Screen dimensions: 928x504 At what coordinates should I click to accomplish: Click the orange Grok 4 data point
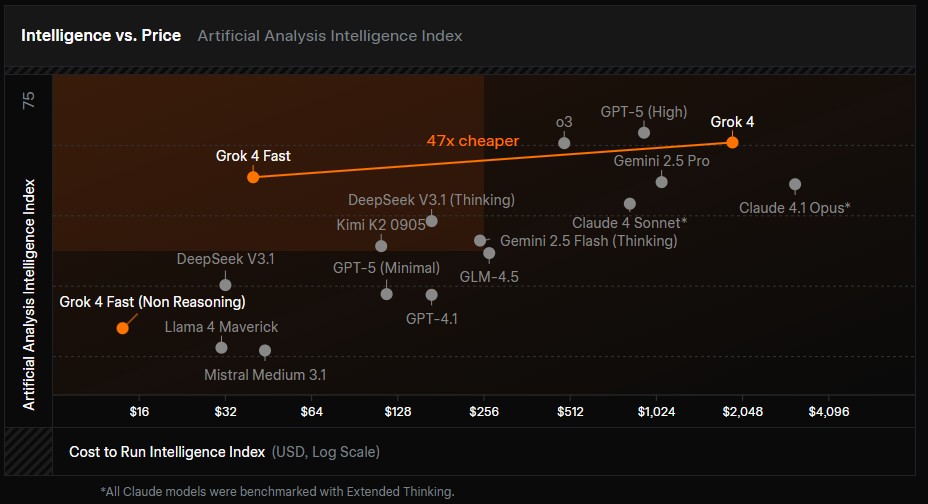732,142
